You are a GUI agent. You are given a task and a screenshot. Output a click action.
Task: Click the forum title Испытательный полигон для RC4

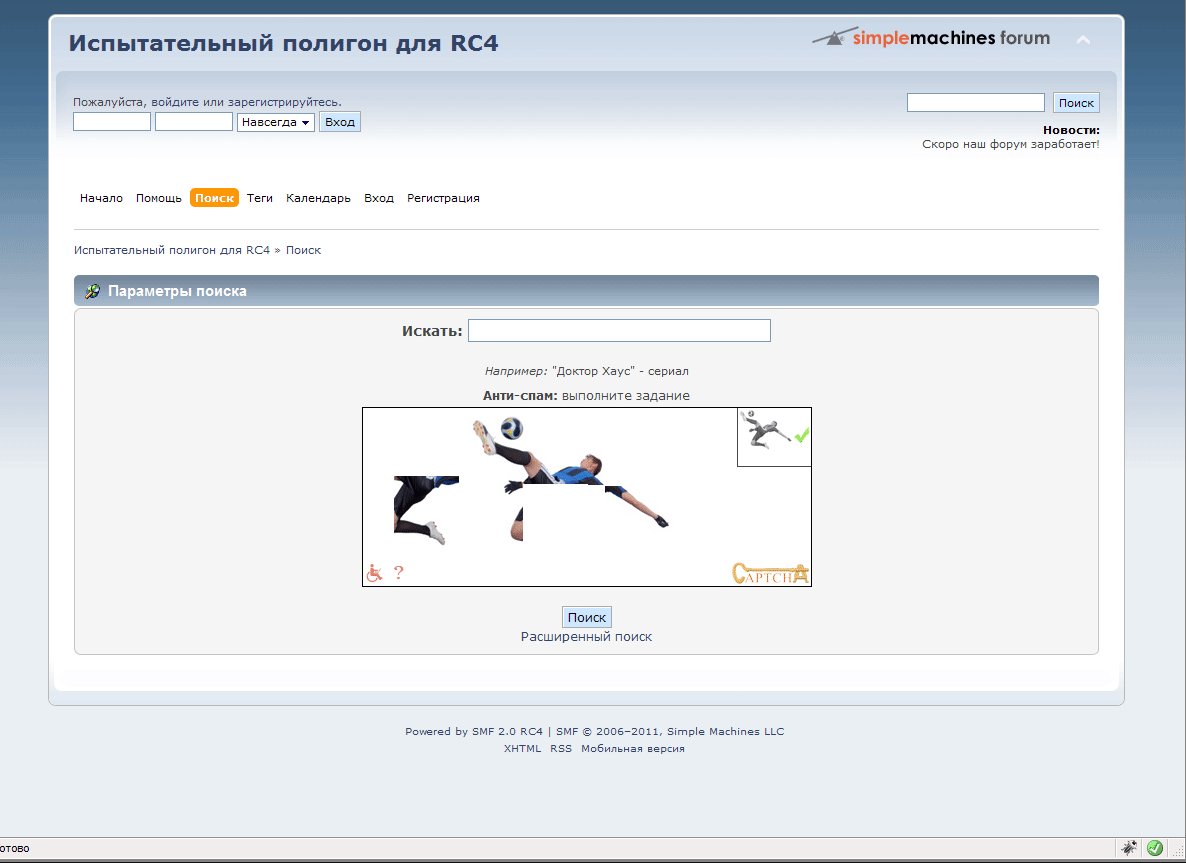(x=284, y=43)
